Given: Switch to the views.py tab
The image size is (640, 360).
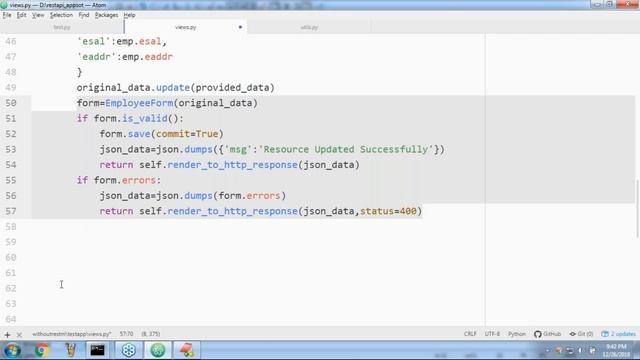Looking at the screenshot, I should [x=186, y=27].
